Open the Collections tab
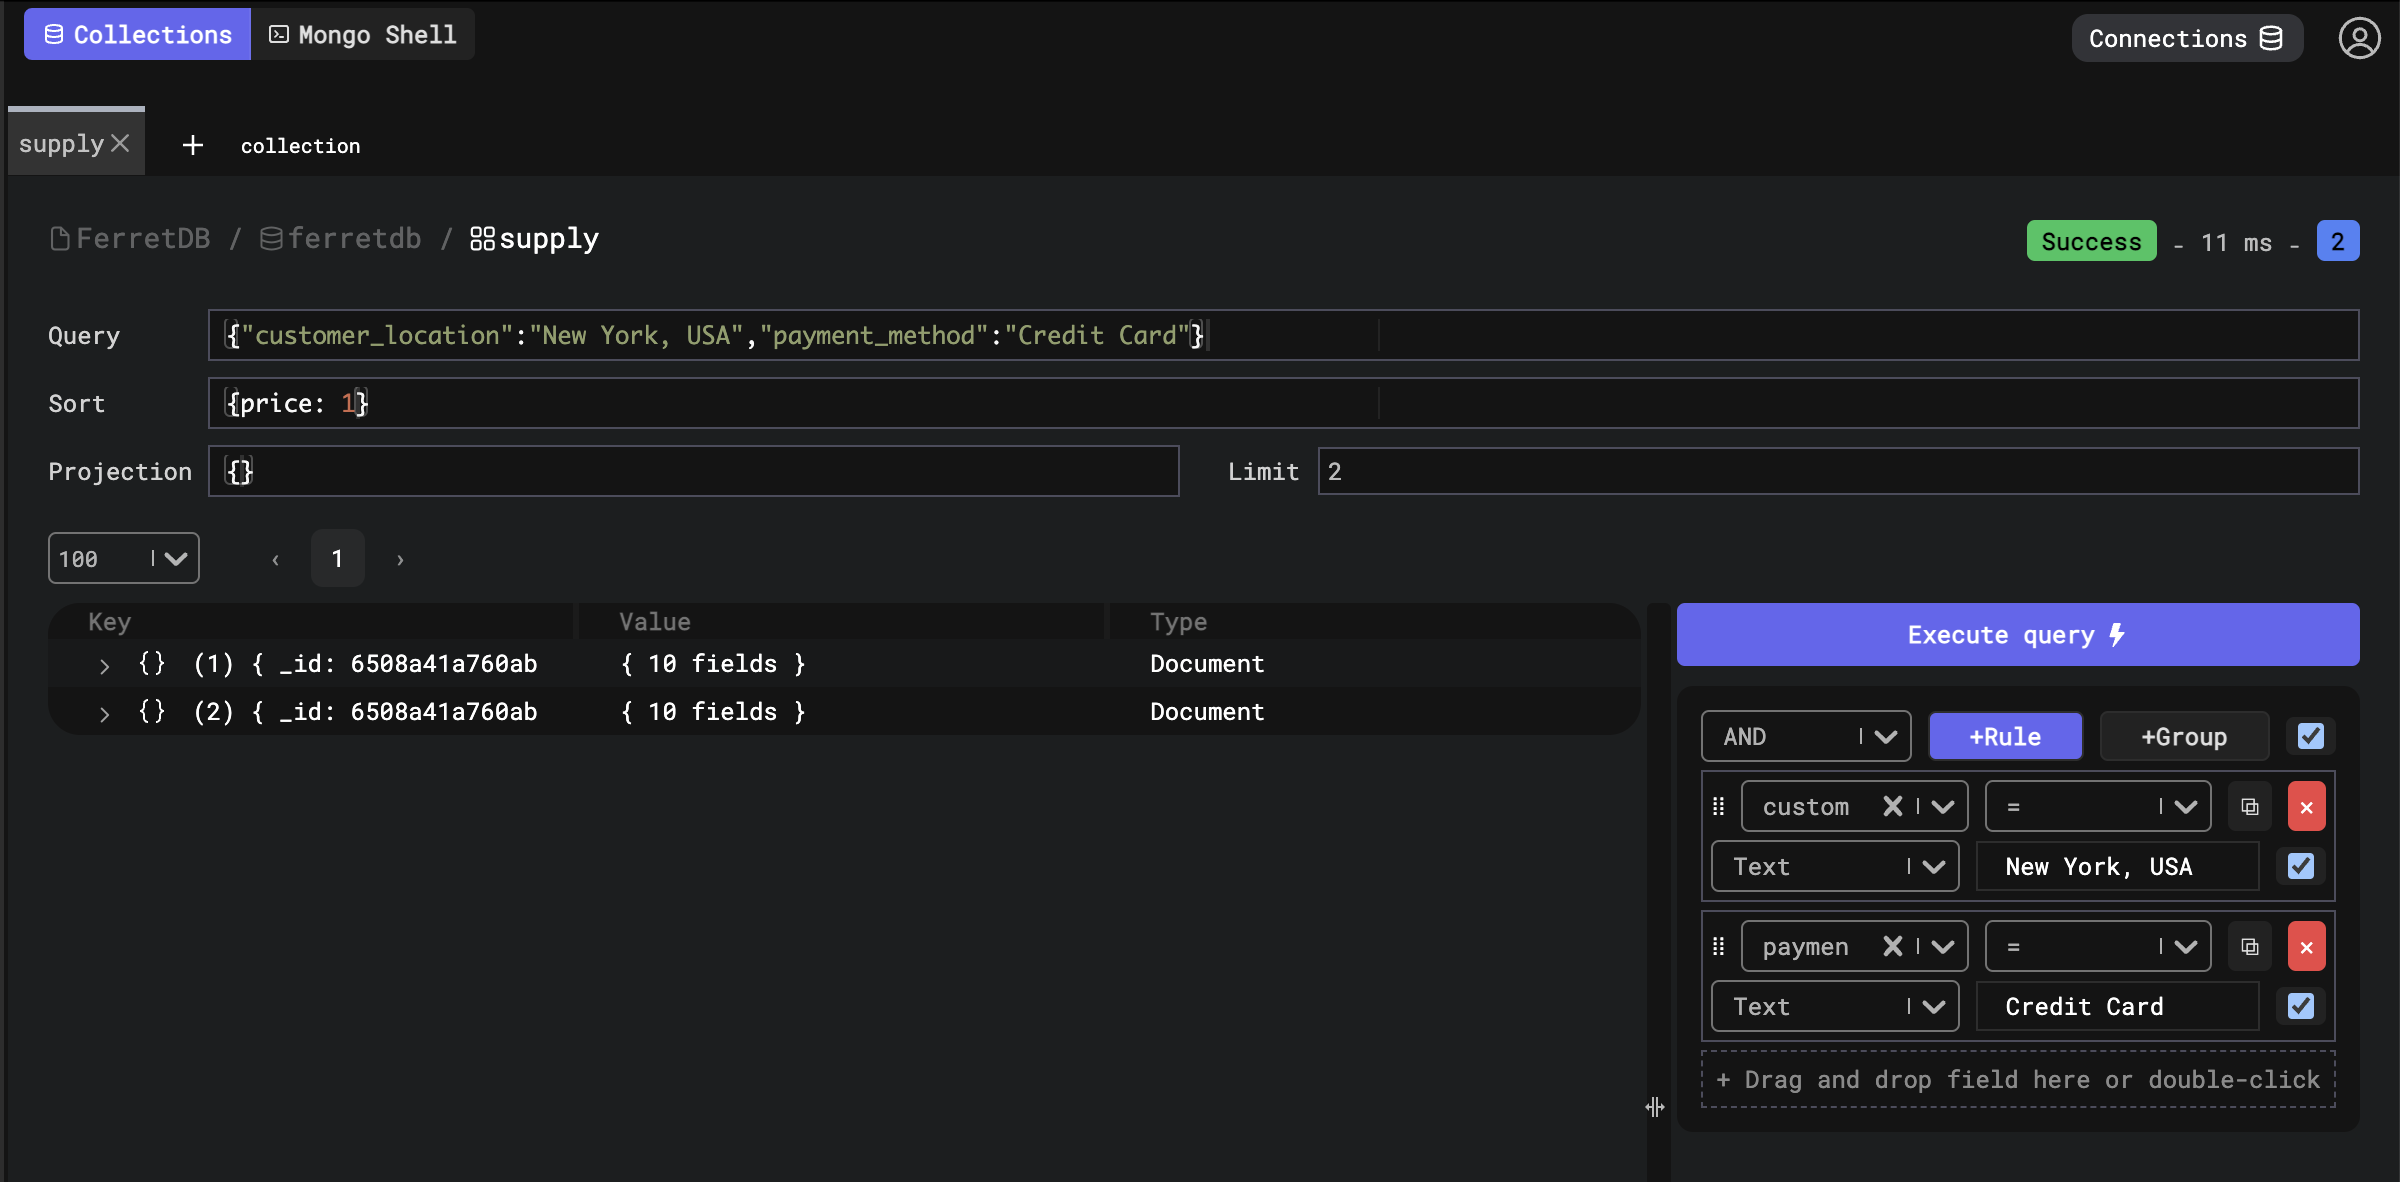The image size is (2400, 1182). click(x=138, y=35)
